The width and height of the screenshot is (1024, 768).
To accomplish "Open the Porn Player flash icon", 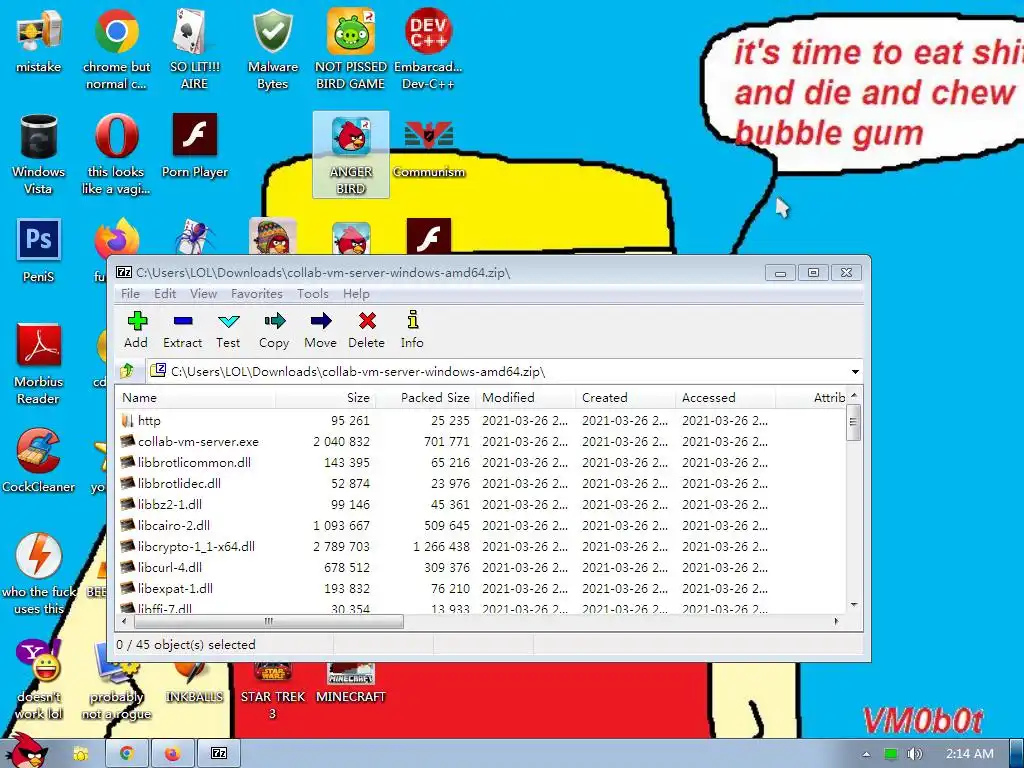I will pos(195,147).
